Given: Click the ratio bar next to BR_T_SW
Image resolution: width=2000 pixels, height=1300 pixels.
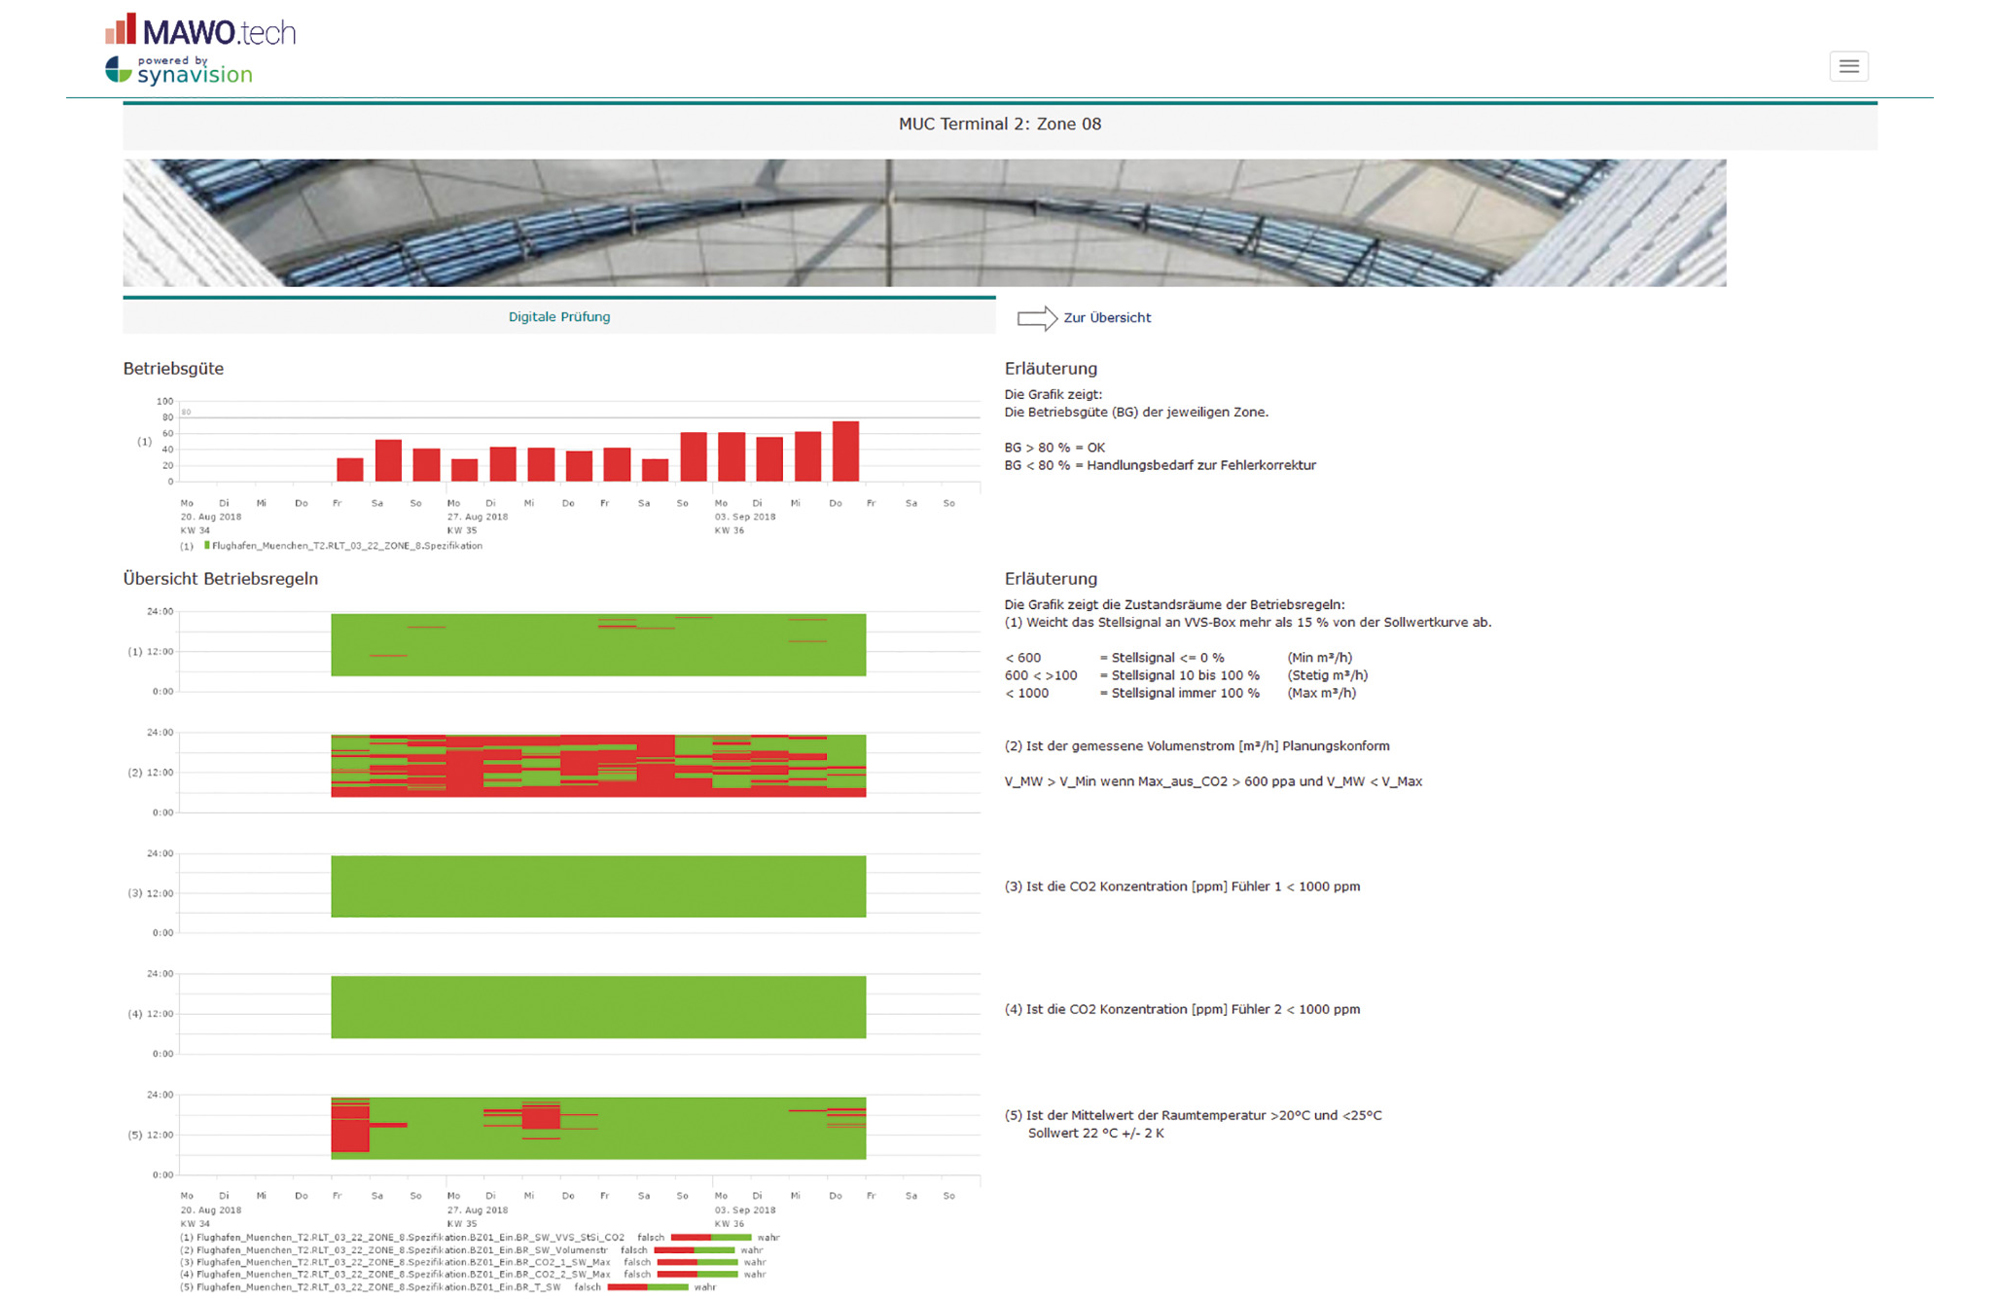Looking at the screenshot, I should pos(648,1288).
